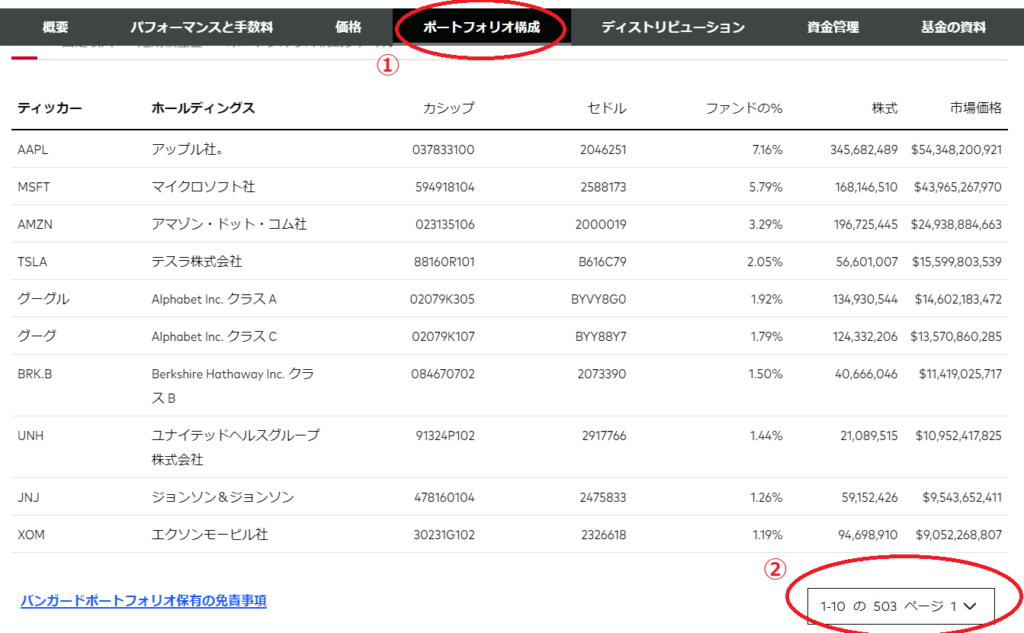Select the JNJ ticker cell
The width and height of the screenshot is (1024, 633).
pos(28,497)
